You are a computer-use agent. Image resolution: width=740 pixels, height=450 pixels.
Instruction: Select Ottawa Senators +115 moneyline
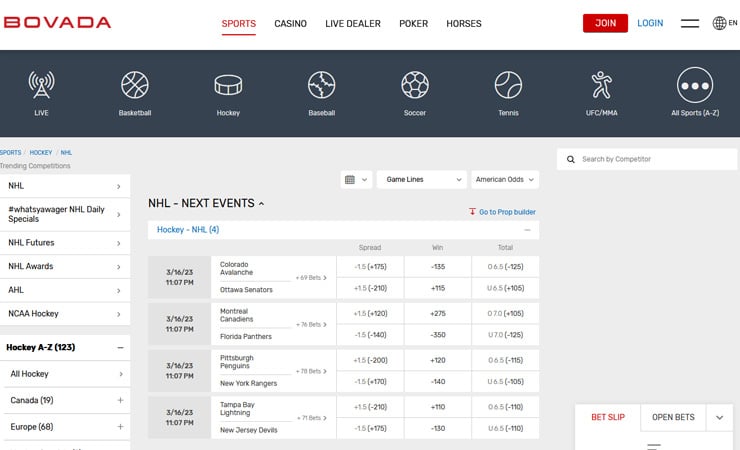click(x=437, y=288)
